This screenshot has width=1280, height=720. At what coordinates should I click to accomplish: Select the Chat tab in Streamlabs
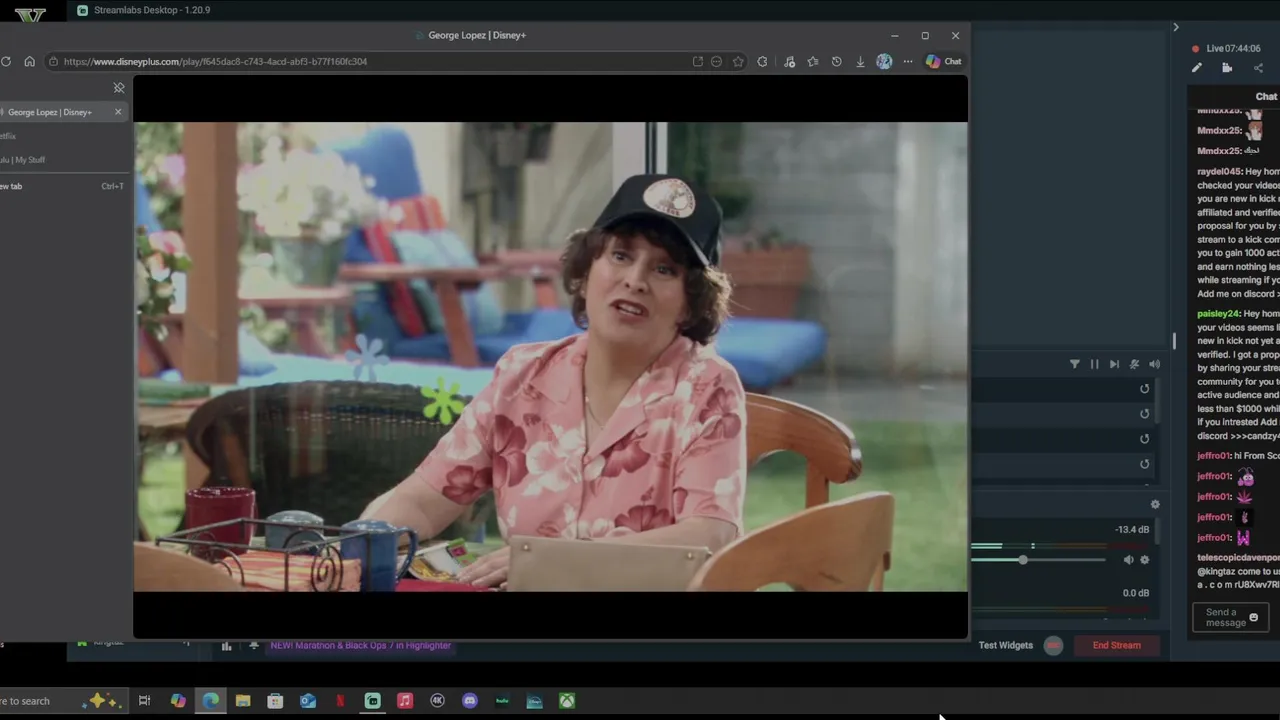click(x=1266, y=97)
